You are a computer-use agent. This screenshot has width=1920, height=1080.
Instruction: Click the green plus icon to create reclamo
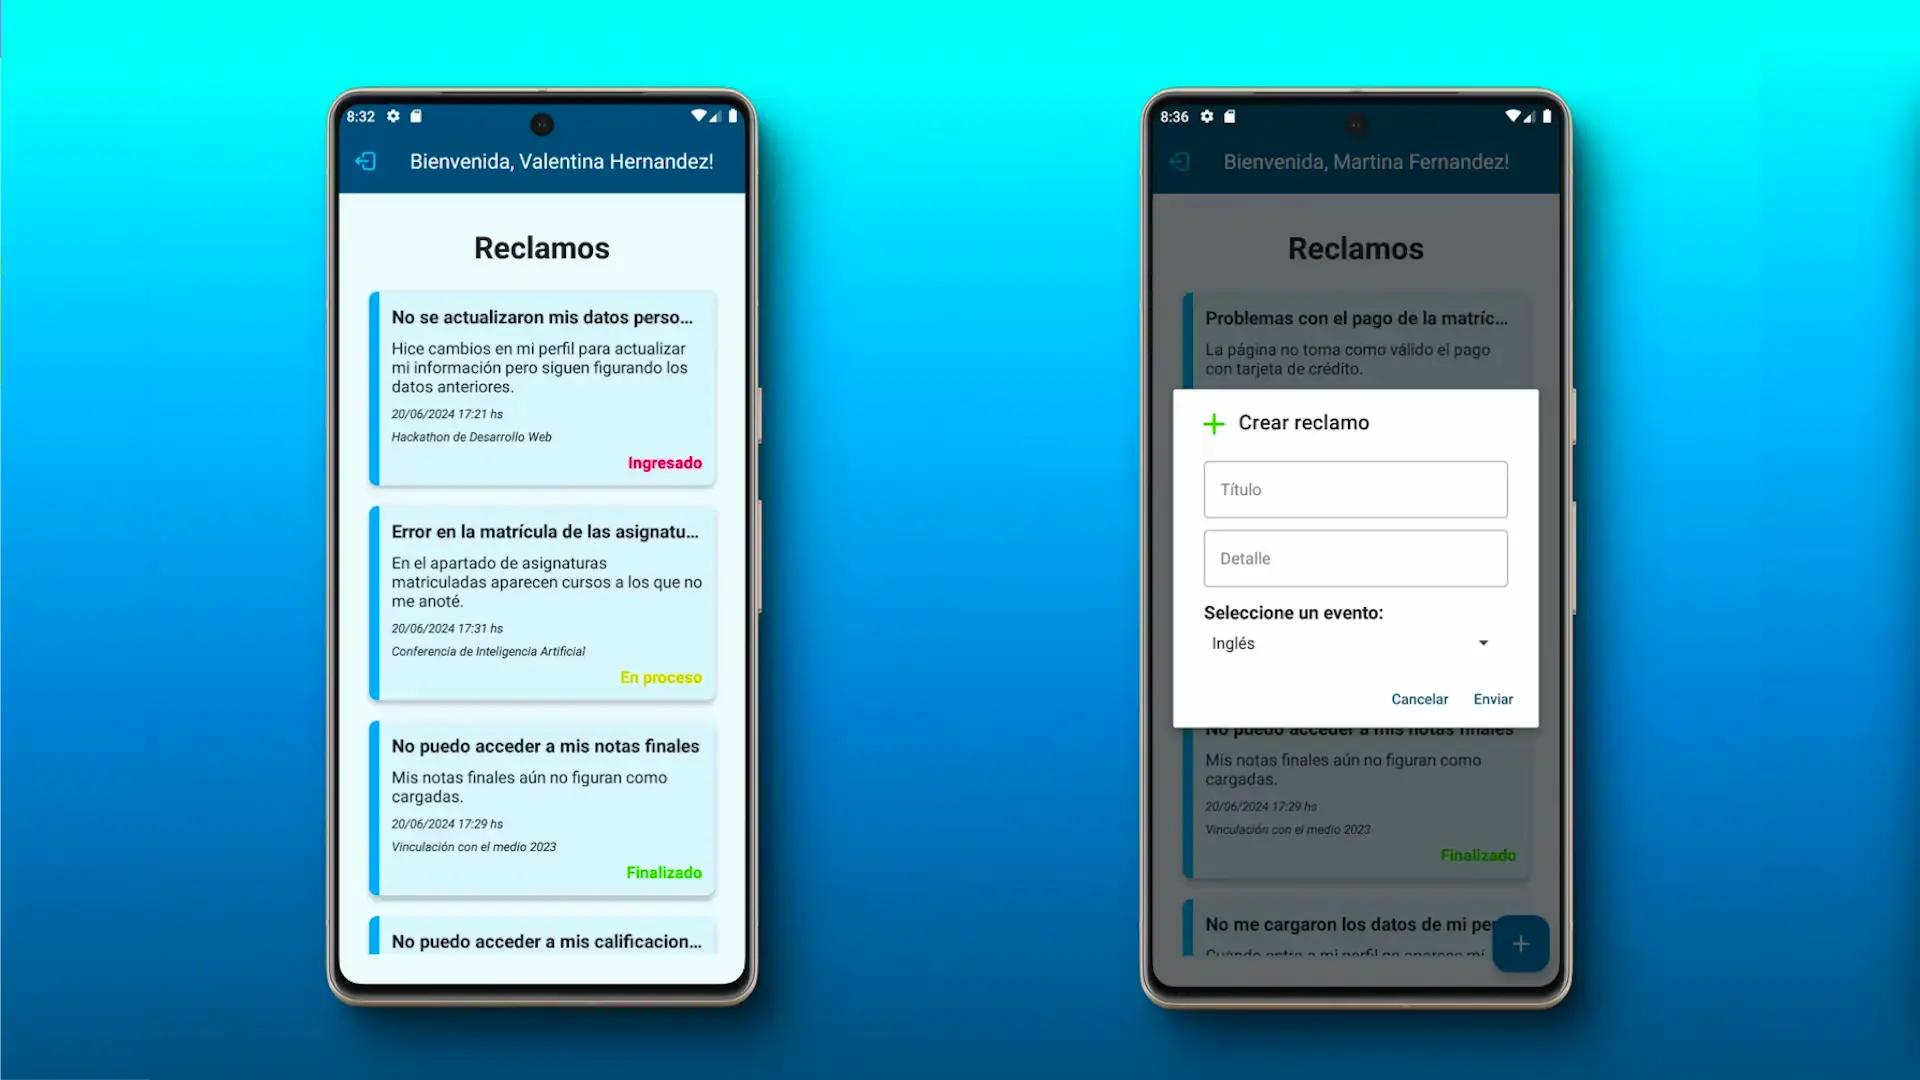pyautogui.click(x=1212, y=422)
